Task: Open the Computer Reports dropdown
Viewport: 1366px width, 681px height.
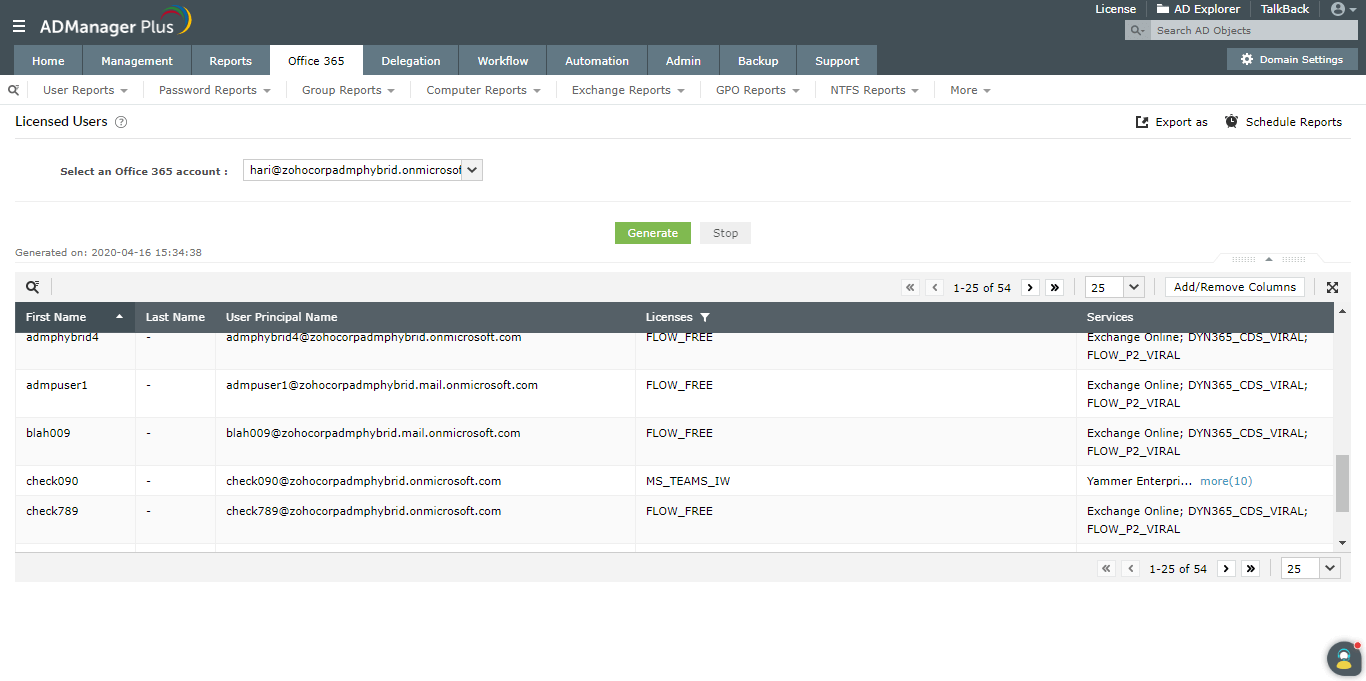Action: tap(483, 90)
